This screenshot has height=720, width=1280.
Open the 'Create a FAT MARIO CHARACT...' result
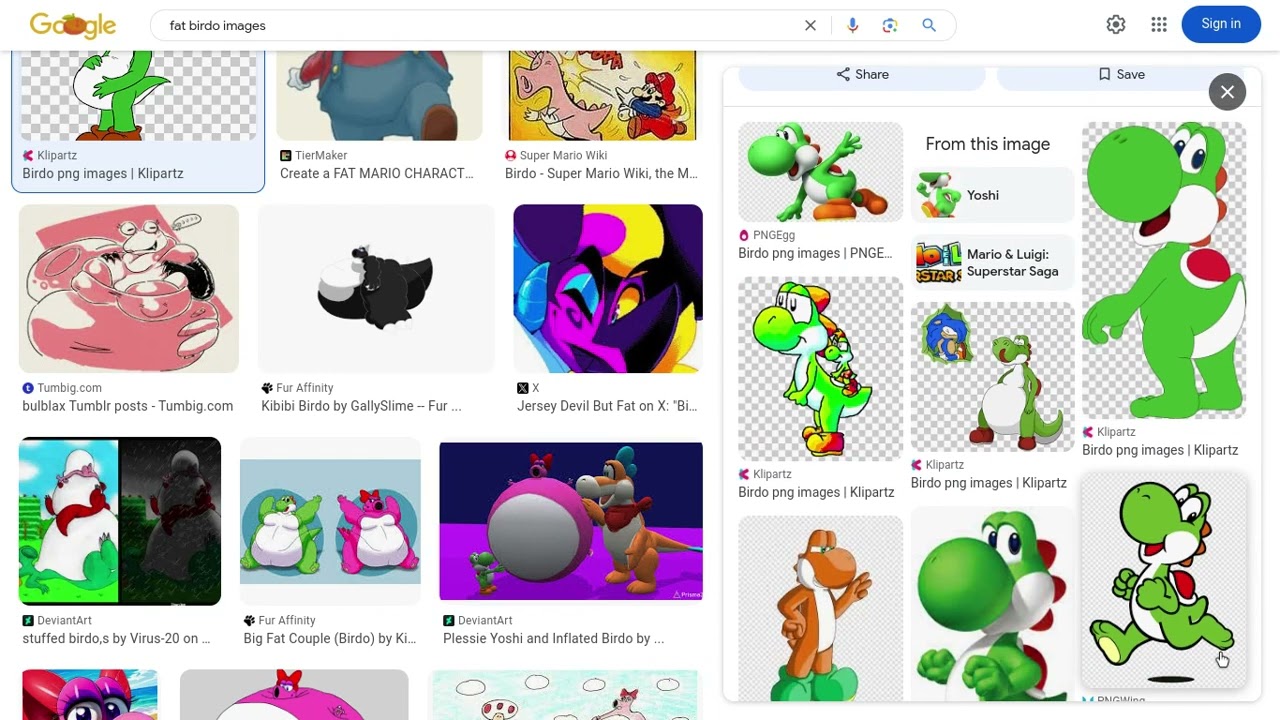coord(377,174)
